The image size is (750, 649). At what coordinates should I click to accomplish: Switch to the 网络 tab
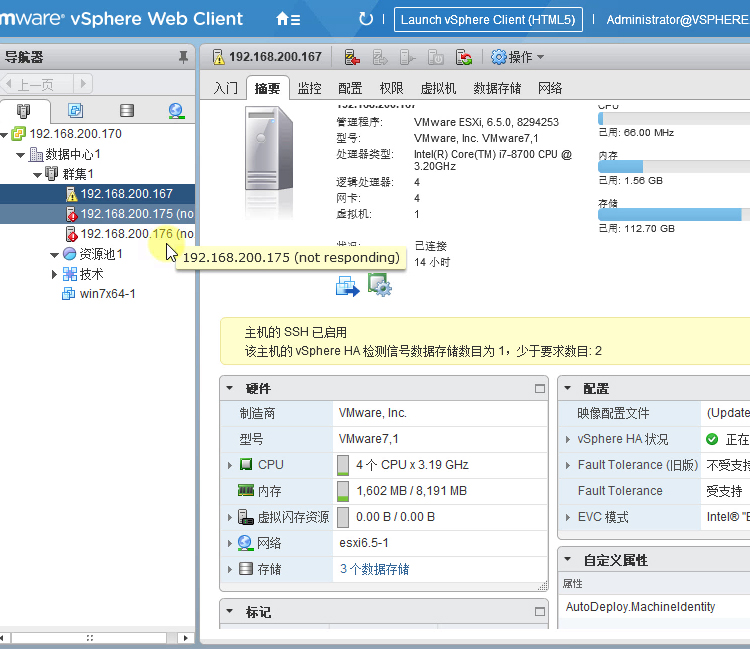point(550,88)
